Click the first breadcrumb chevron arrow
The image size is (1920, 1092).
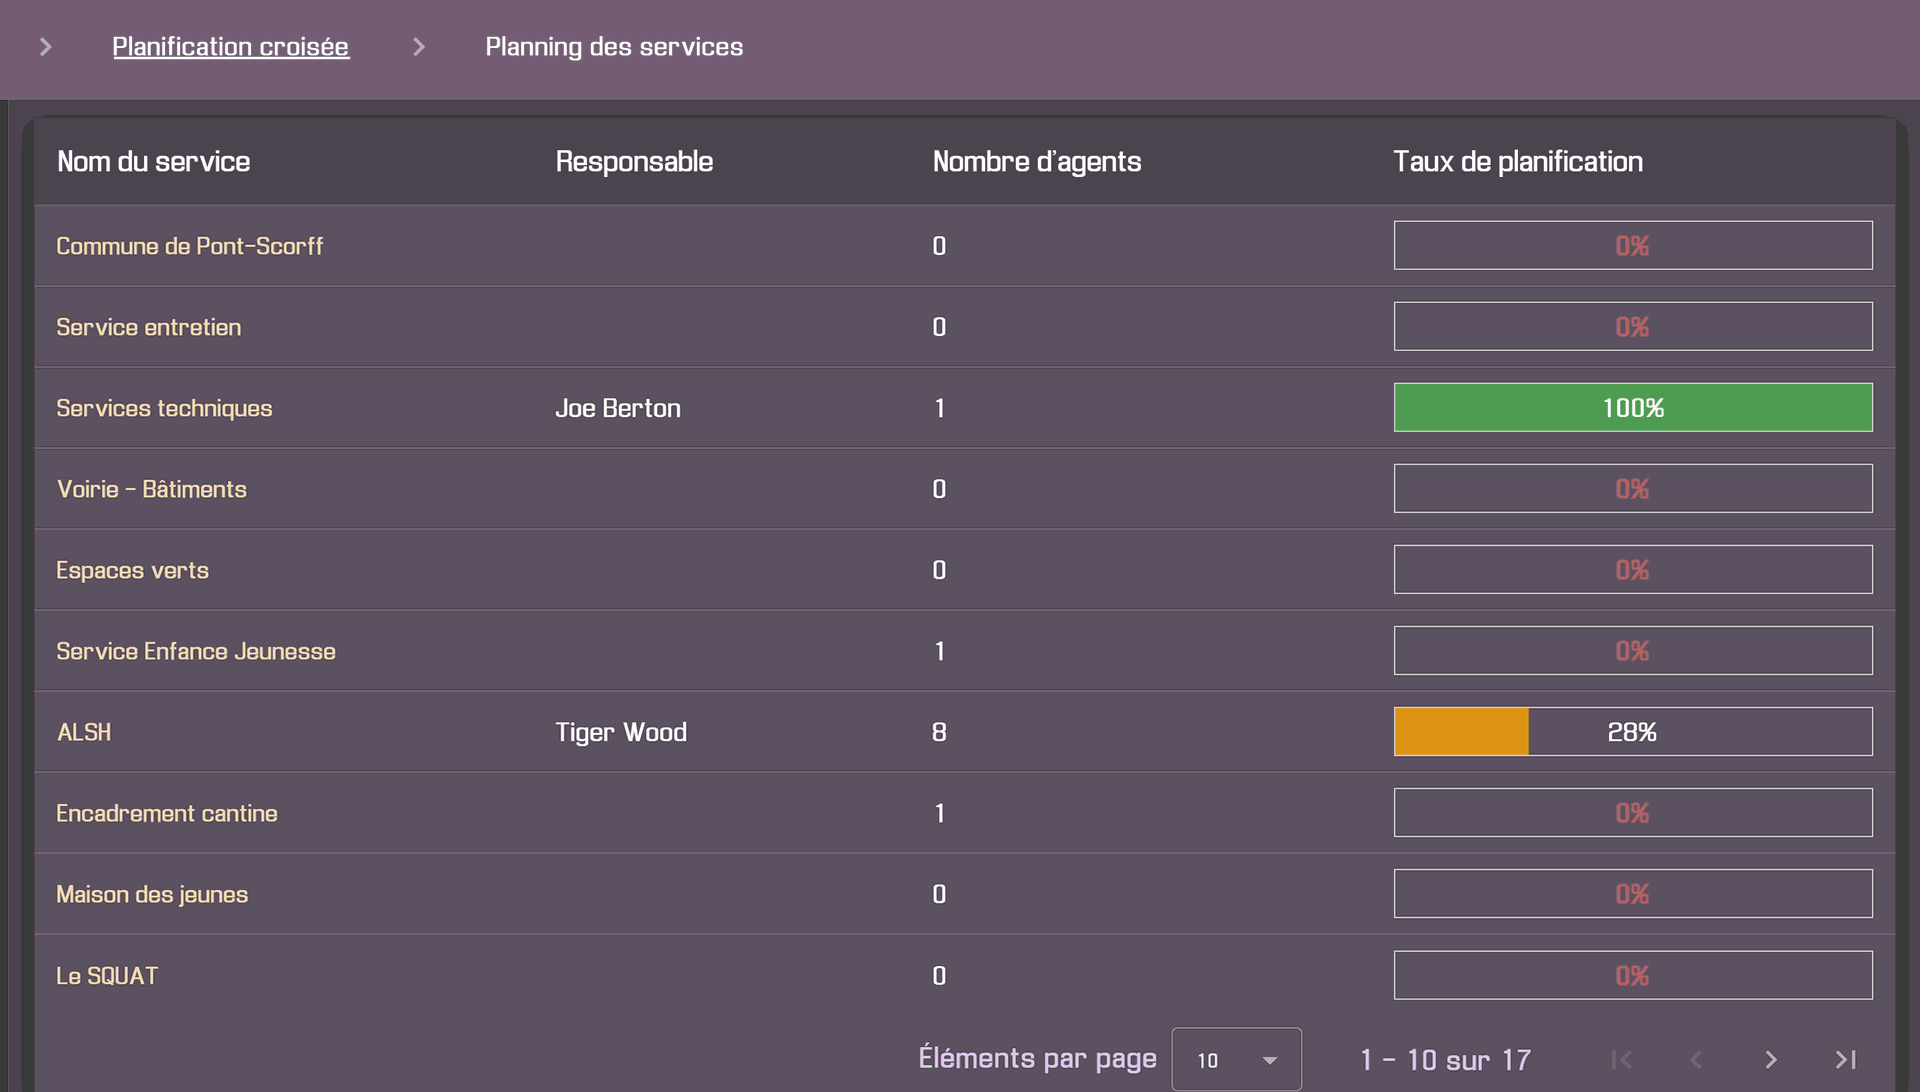(45, 47)
